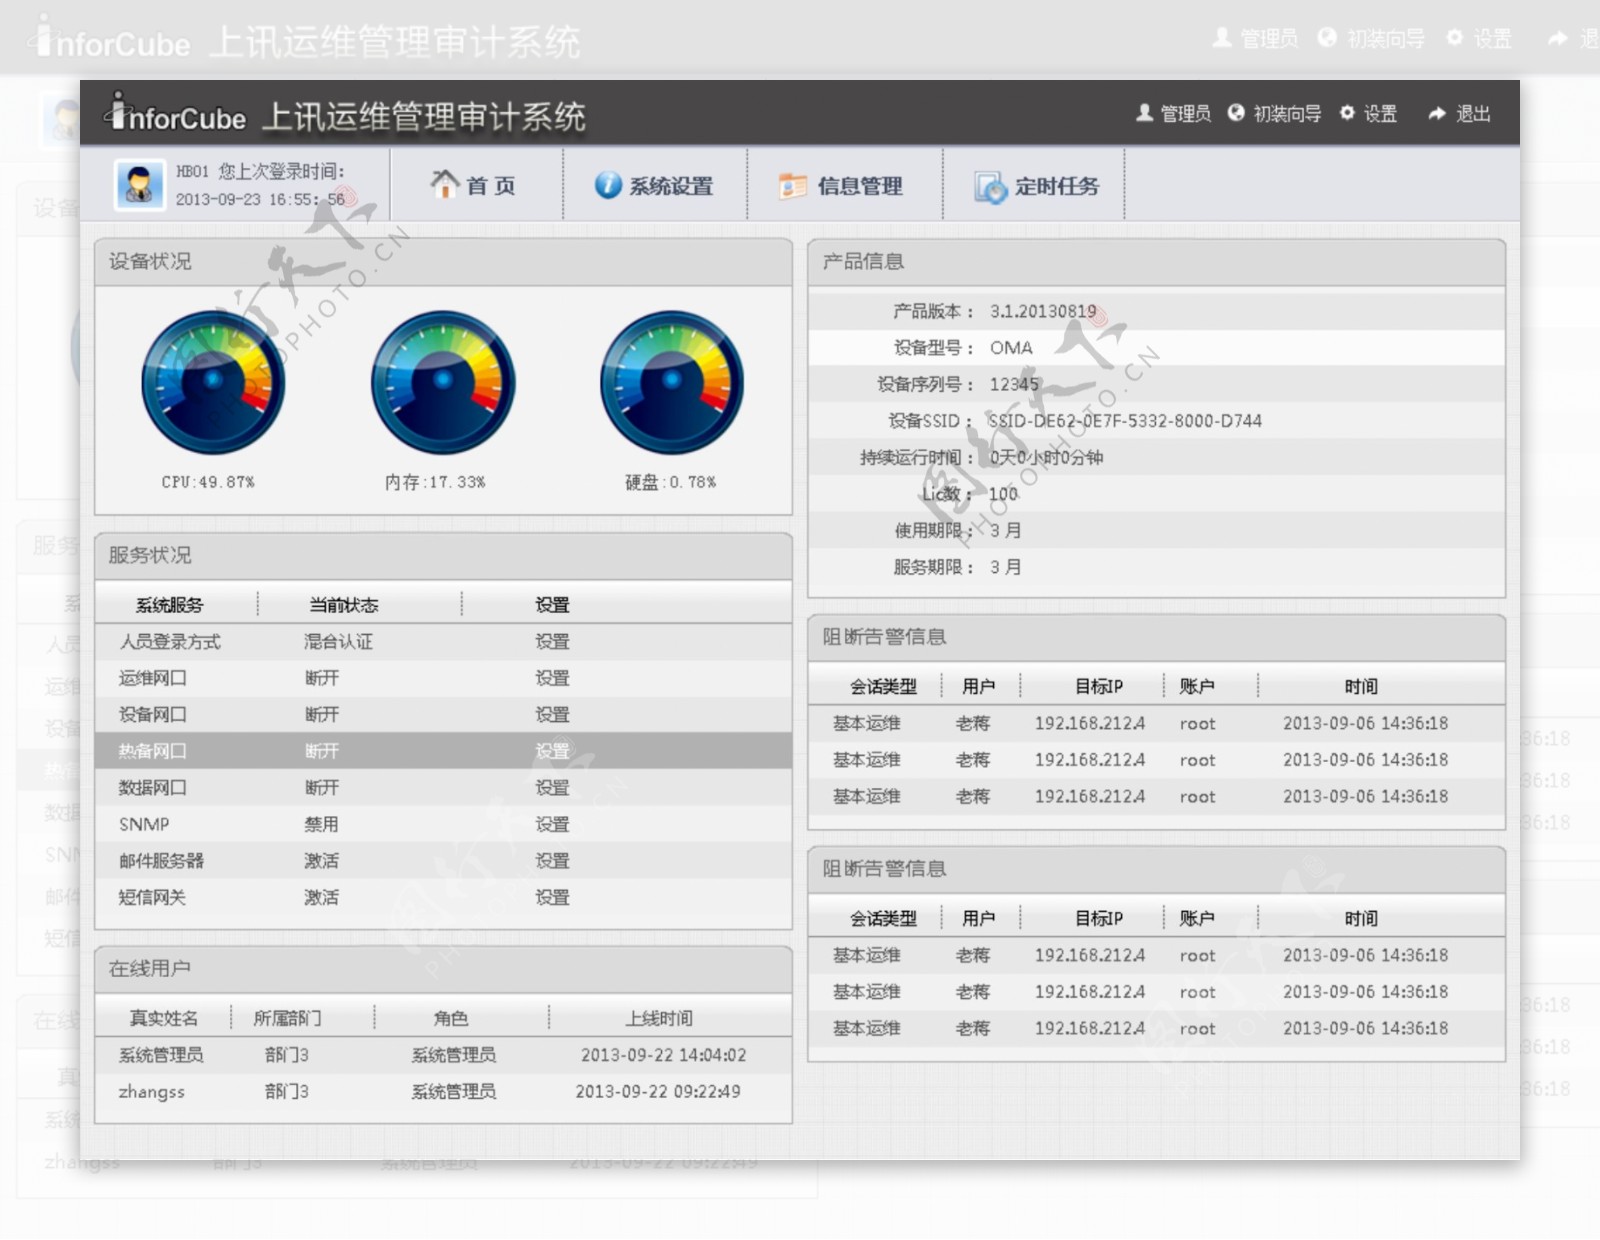Screen dimensions: 1600x1240
Task: Click the SSID-DE62-0E7F-5332-8000-D744 value
Action: tap(1125, 421)
